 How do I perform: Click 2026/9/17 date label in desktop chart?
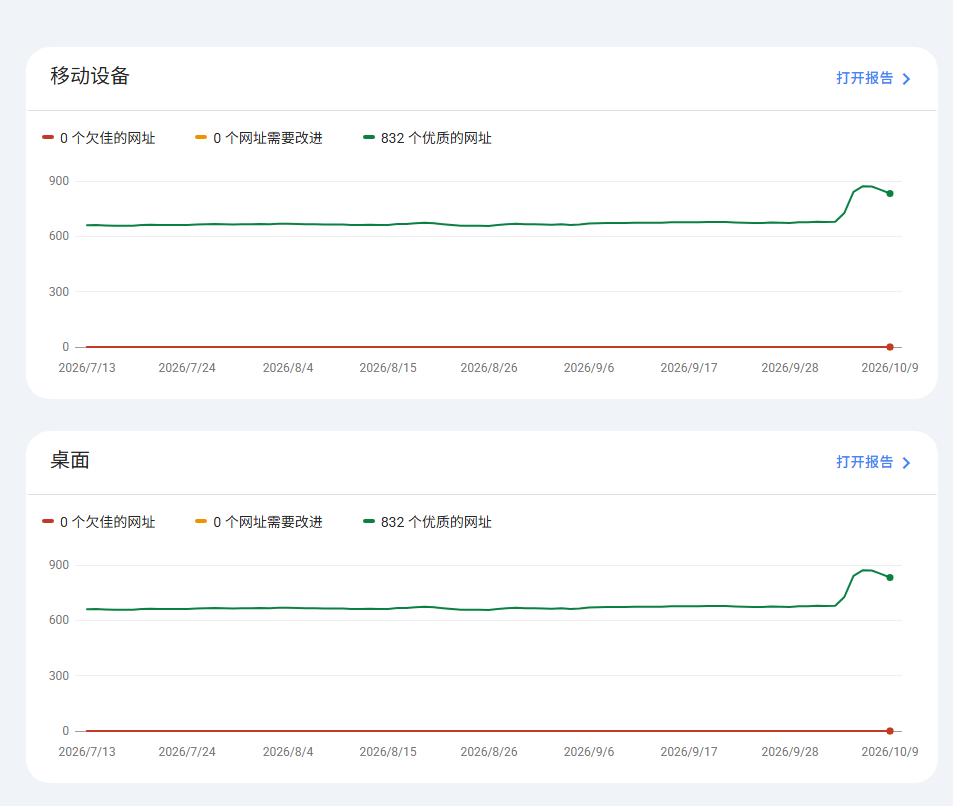[x=689, y=752]
